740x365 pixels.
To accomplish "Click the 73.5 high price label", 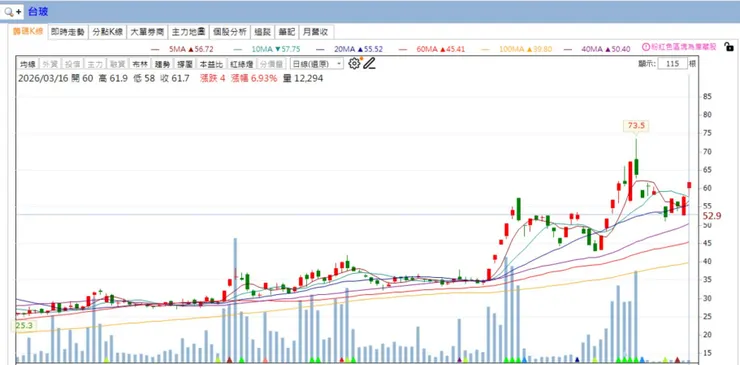I will coord(636,125).
